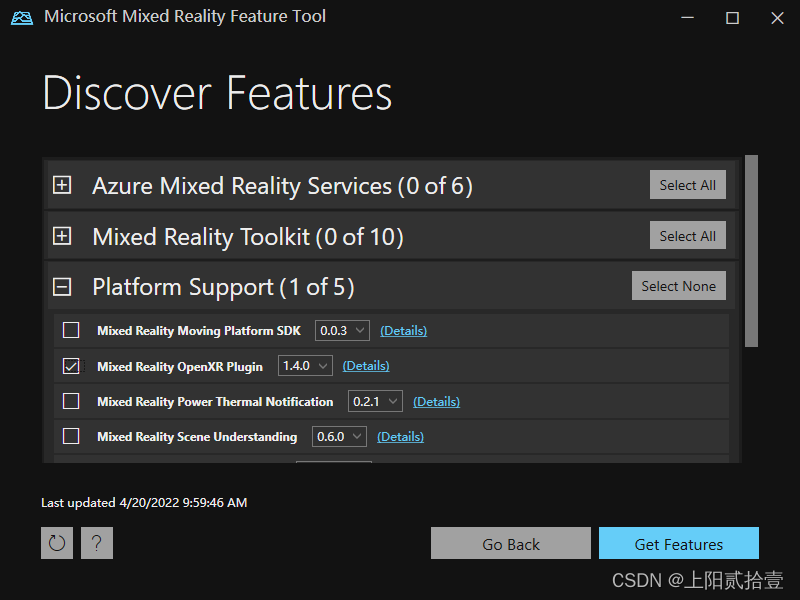Click Platform Support (1 of 5) heading
Image resolution: width=800 pixels, height=600 pixels.
pos(223,287)
